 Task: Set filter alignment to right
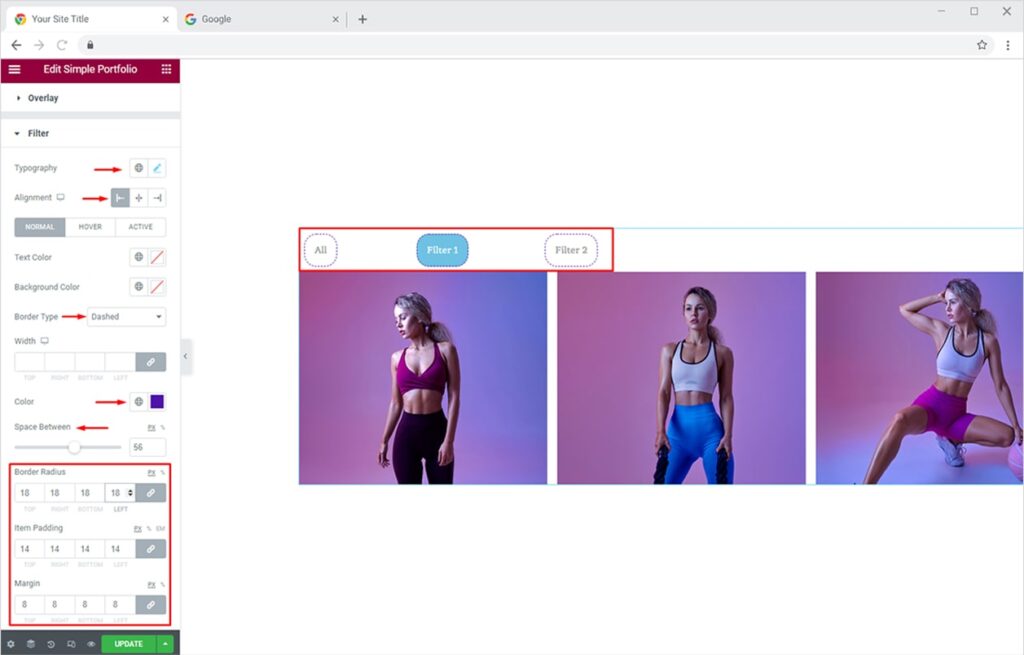pos(157,198)
